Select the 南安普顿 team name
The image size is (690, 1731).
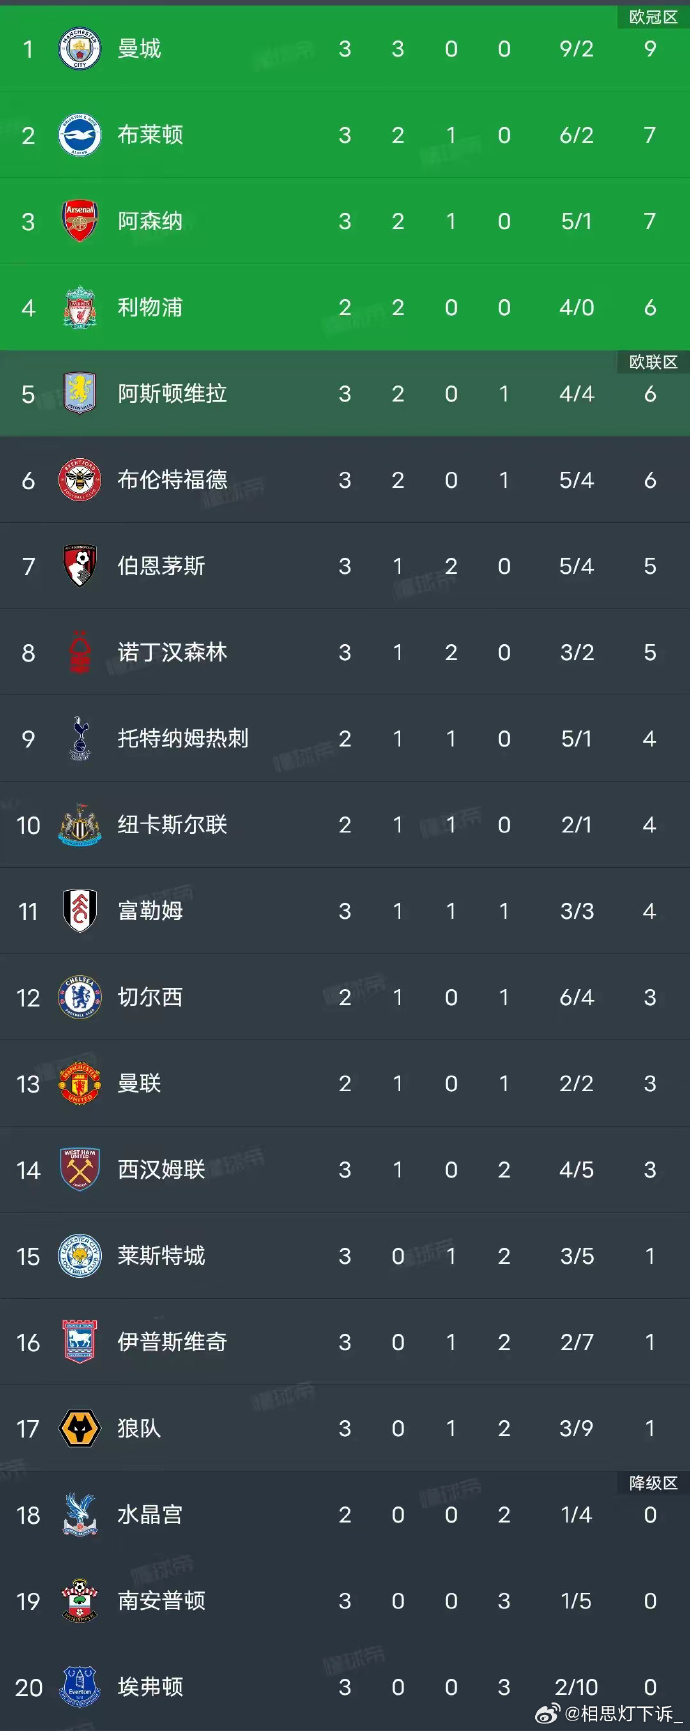click(162, 1601)
